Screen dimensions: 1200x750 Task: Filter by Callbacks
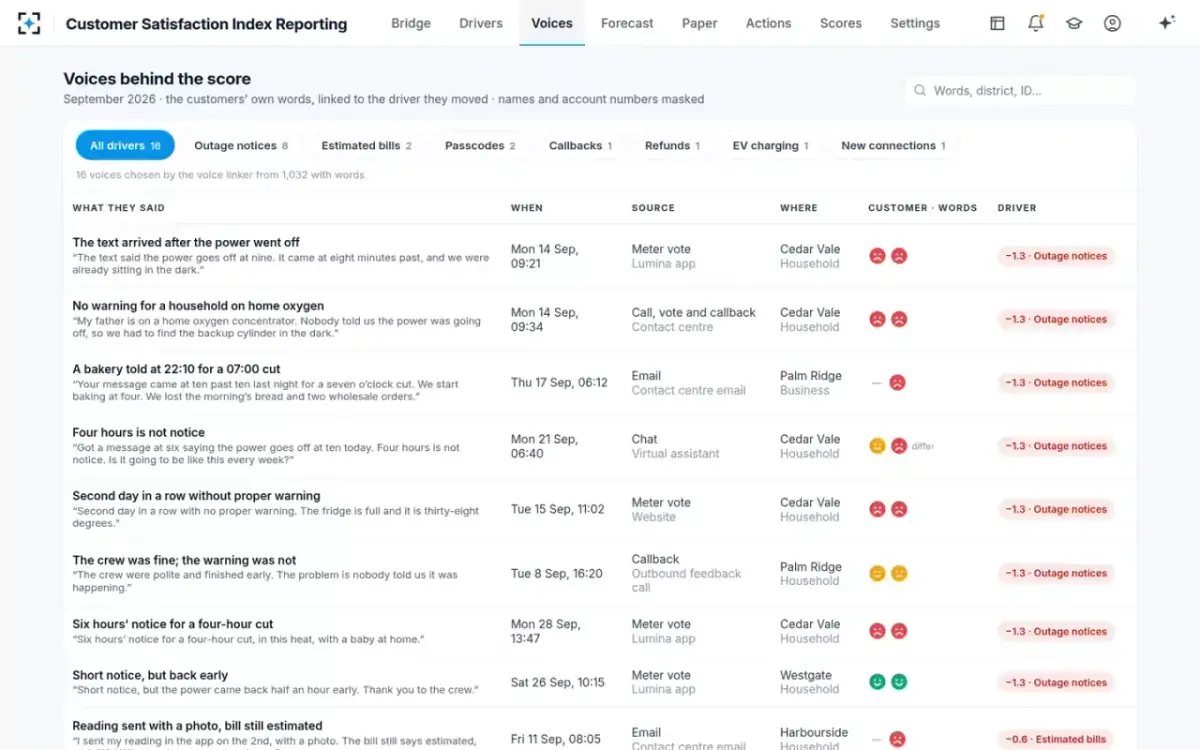[x=580, y=145]
